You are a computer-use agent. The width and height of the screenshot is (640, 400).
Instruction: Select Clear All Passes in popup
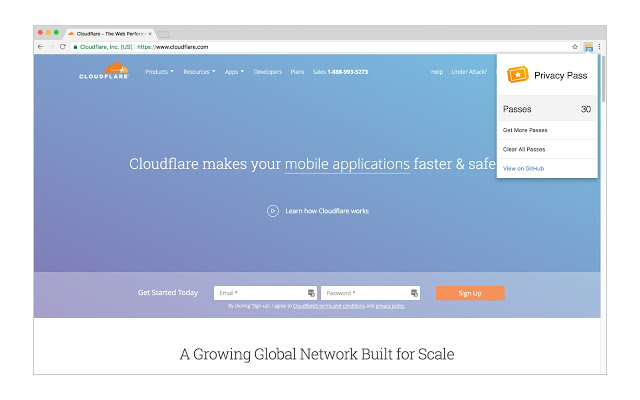524,149
